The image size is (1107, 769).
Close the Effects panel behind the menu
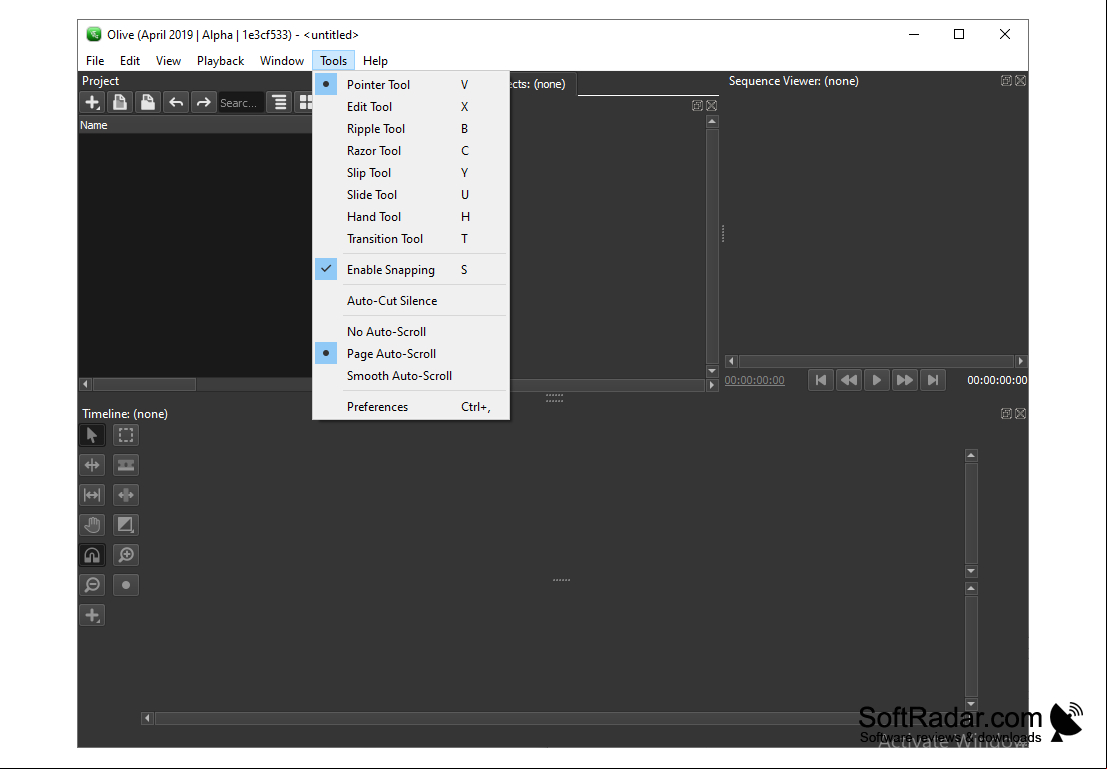click(712, 105)
